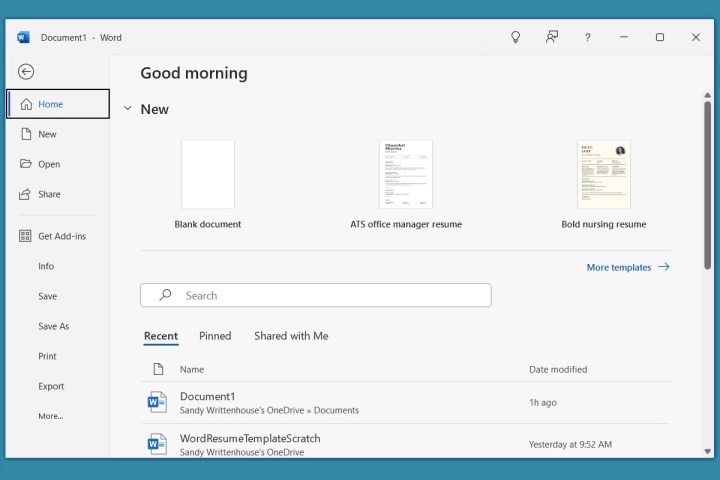This screenshot has height=480, width=720.
Task: Open the feedback person icon
Action: 551,37
